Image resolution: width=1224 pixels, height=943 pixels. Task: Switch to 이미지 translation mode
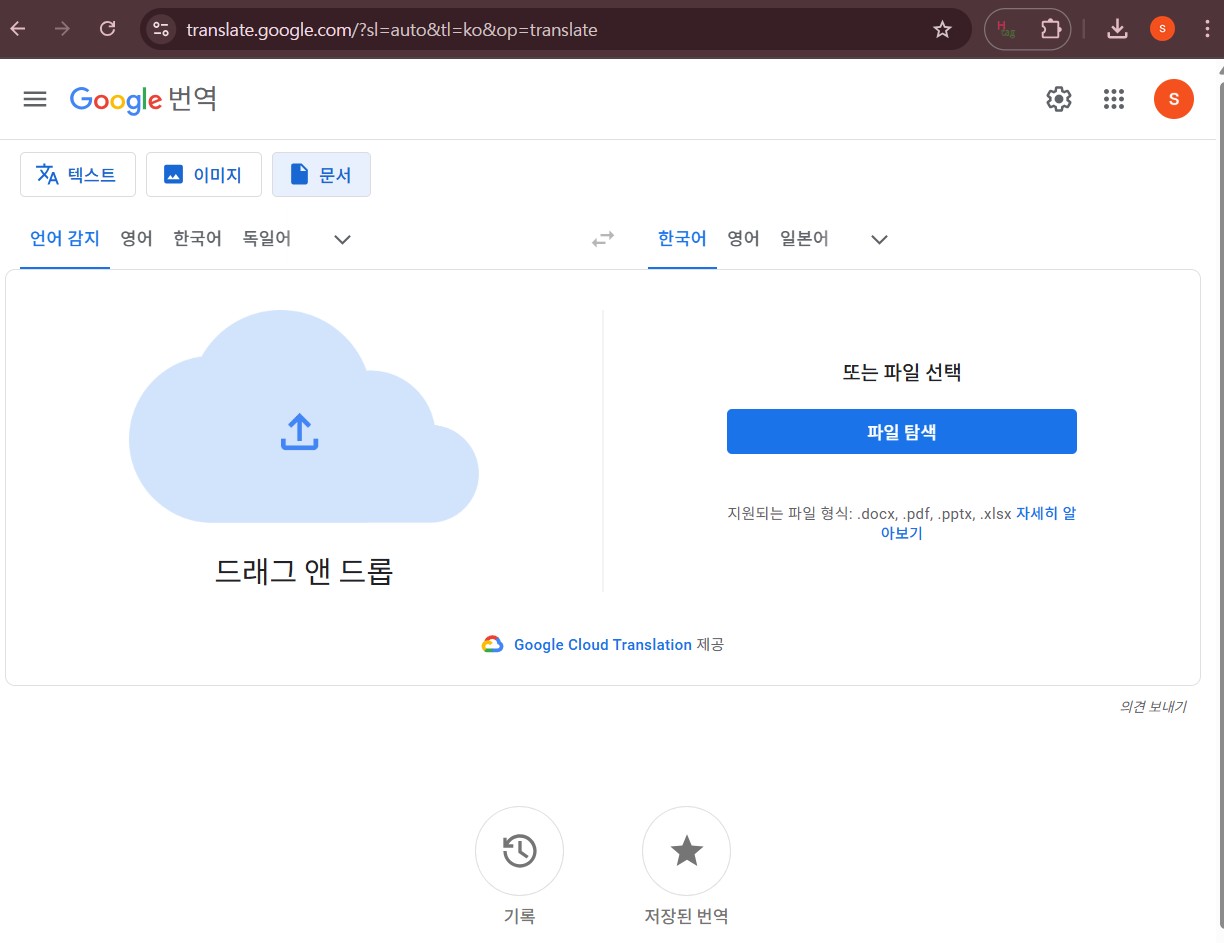[203, 175]
